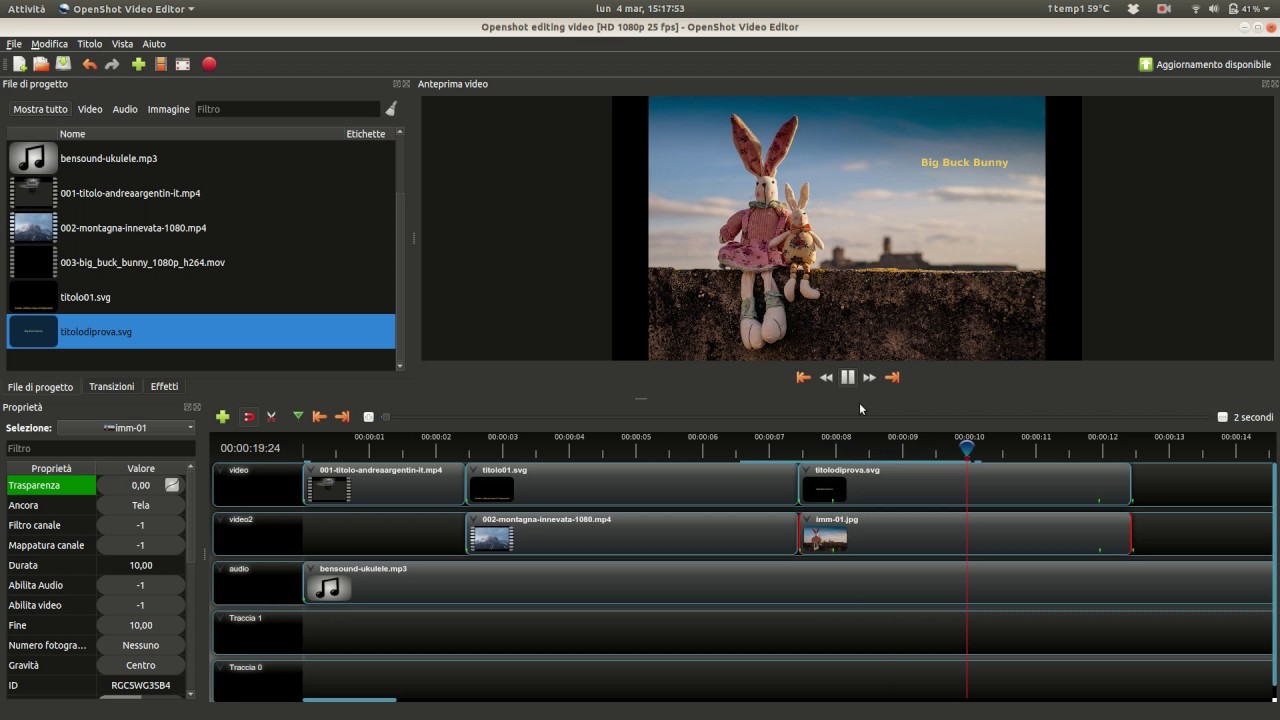Open a project with the folder icon

click(x=41, y=64)
